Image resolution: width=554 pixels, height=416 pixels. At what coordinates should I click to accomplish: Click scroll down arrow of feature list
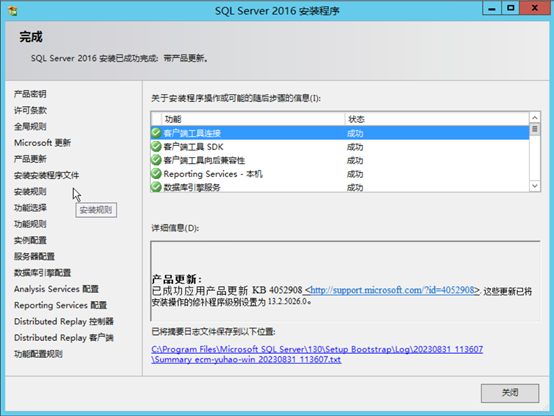[x=535, y=186]
